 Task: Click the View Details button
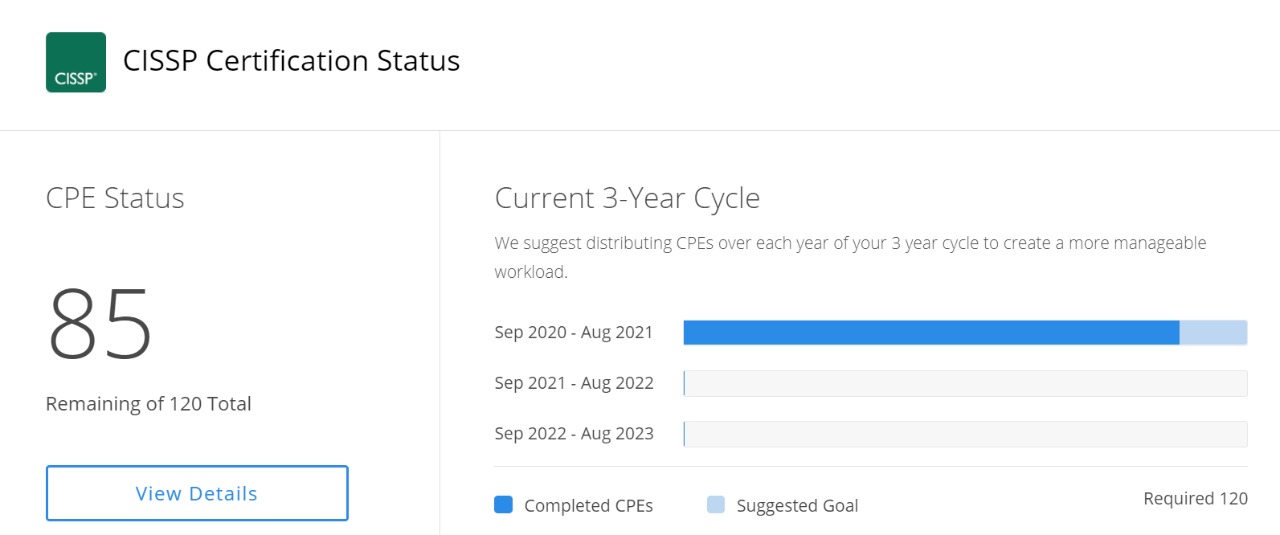pos(197,493)
